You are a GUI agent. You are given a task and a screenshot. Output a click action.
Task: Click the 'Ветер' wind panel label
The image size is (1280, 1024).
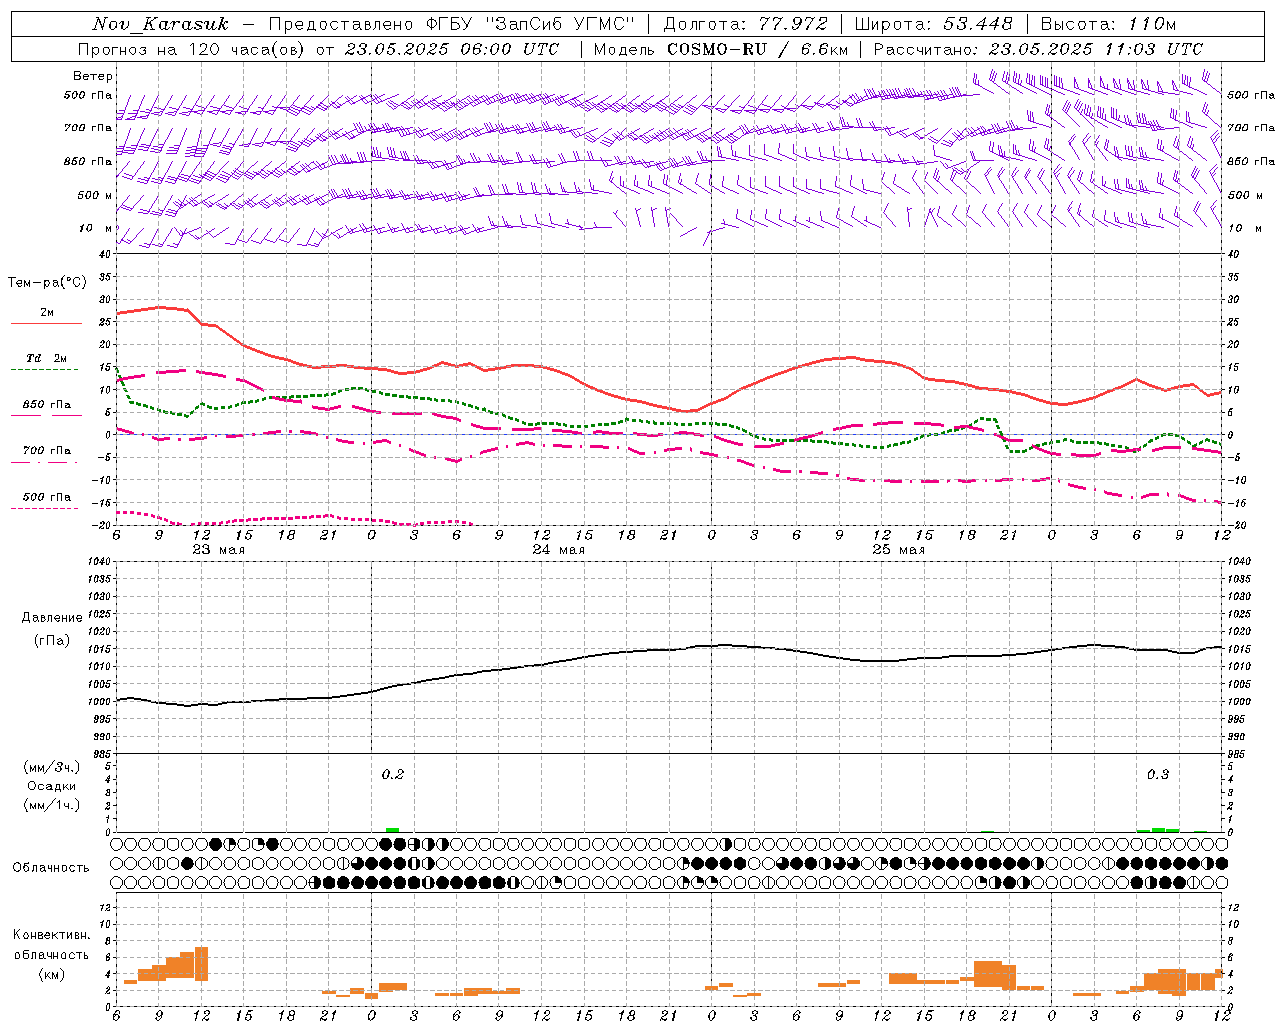click(x=93, y=76)
